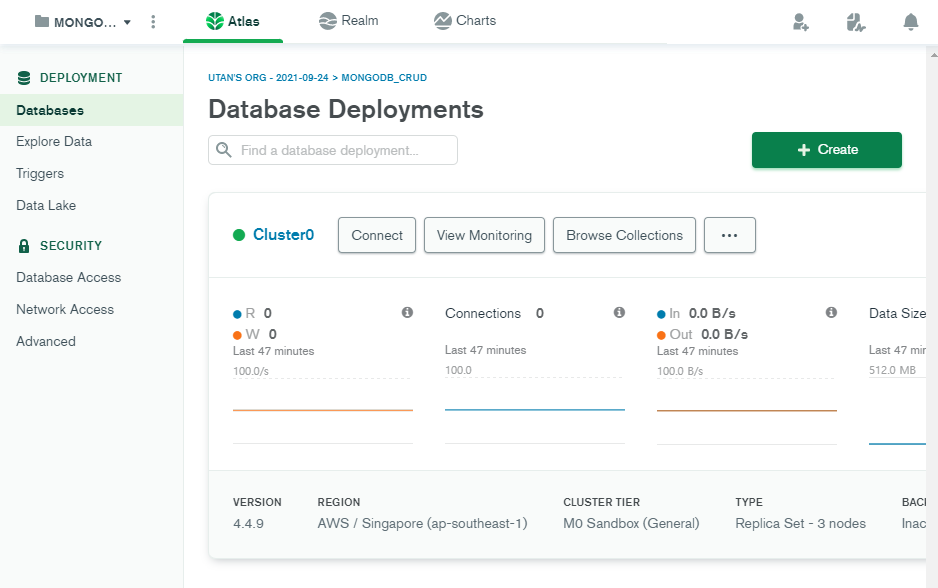938x588 pixels.
Task: Open Database Access settings
Action: pos(69,278)
